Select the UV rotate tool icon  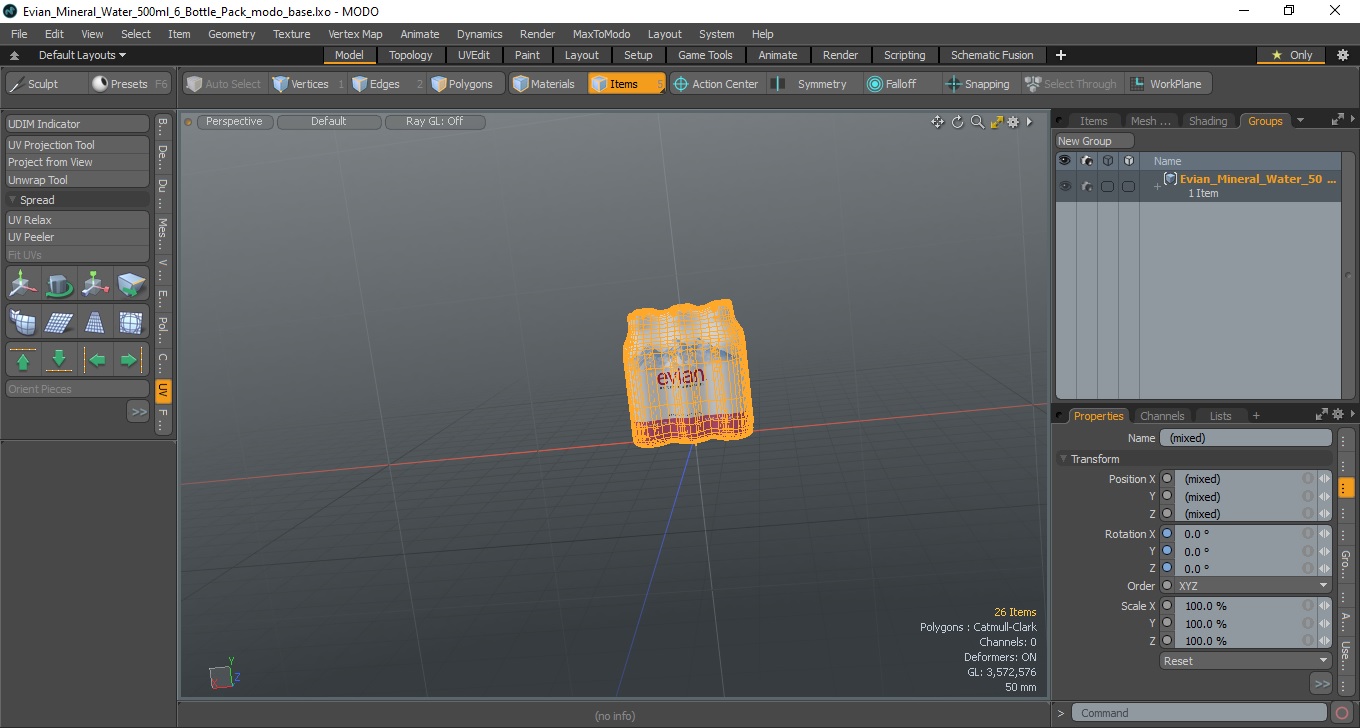tap(59, 285)
